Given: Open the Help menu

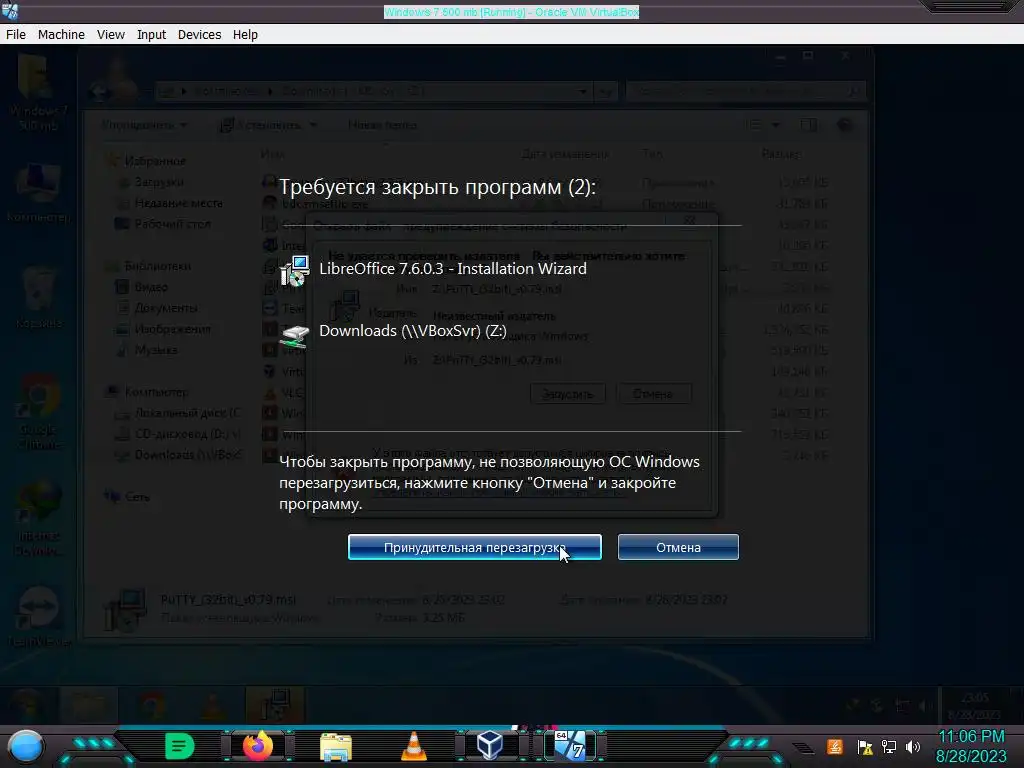Looking at the screenshot, I should click(245, 35).
